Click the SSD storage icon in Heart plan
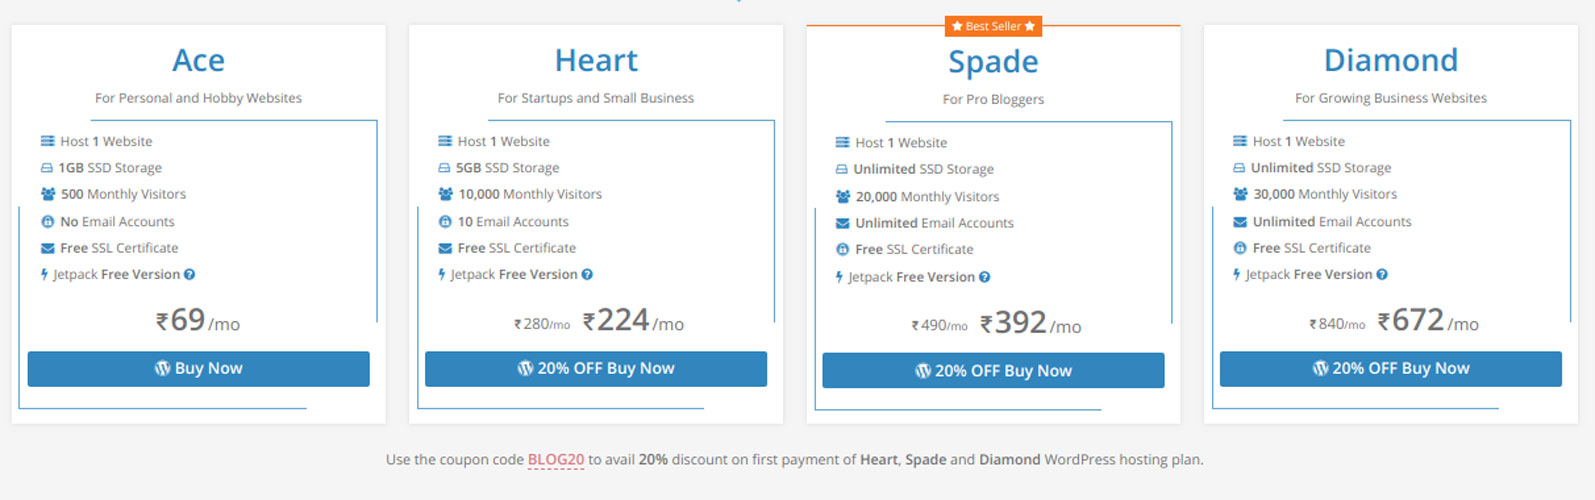Viewport: 1595px width, 500px height. pos(445,168)
